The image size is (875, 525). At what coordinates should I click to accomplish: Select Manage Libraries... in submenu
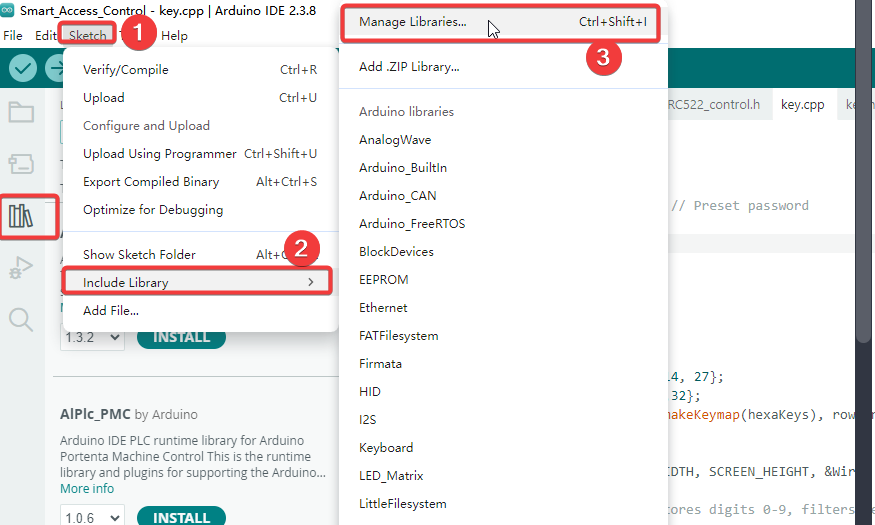501,22
